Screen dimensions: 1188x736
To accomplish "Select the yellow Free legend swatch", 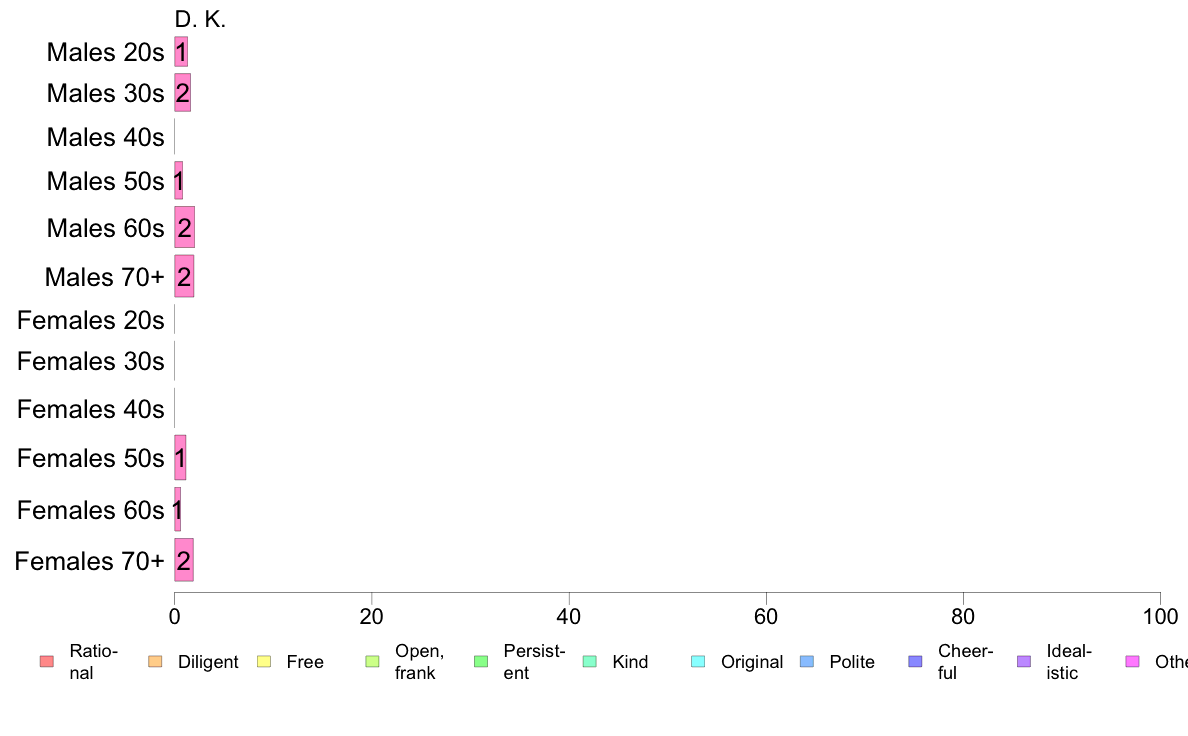I will click(264, 662).
